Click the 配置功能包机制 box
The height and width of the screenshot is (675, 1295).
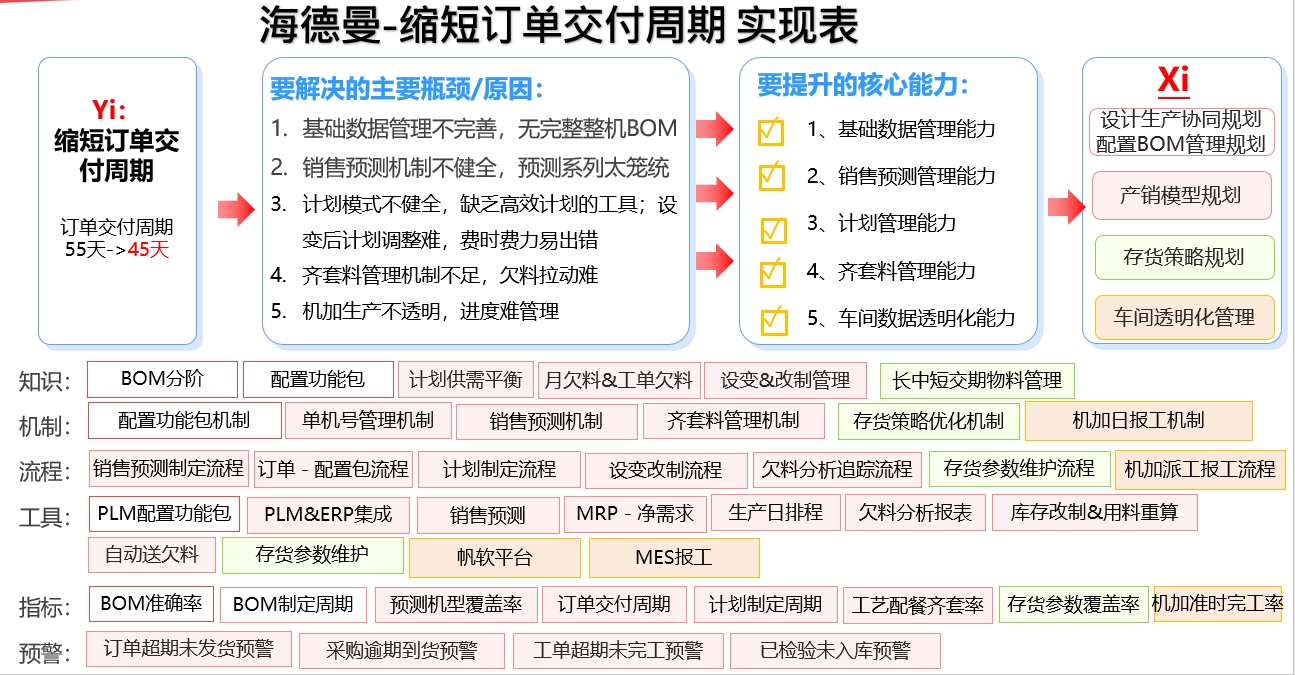pos(184,420)
